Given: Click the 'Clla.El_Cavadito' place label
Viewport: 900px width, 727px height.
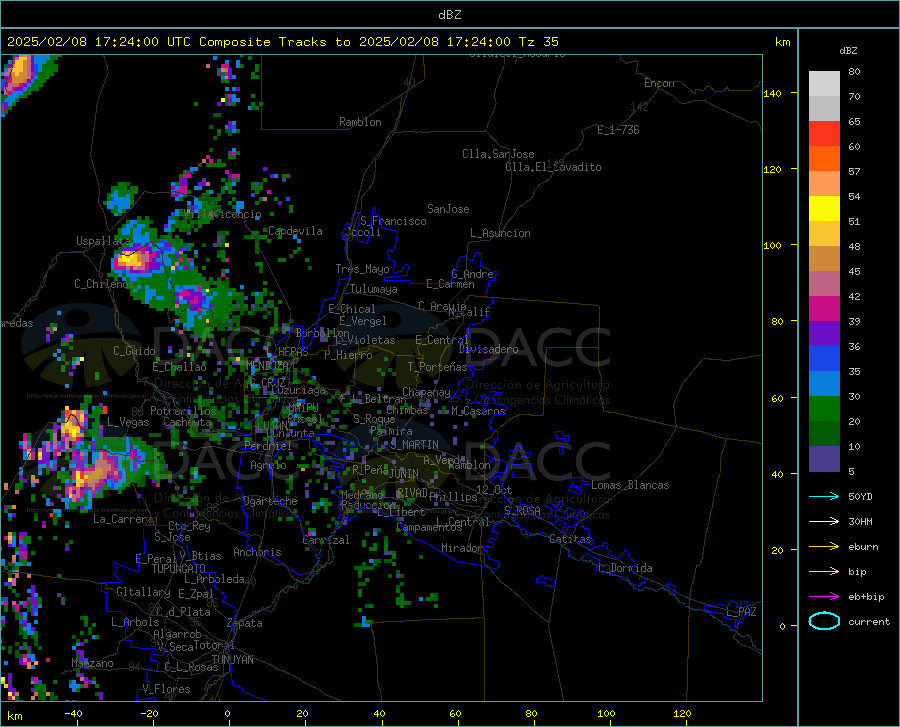Looking at the screenshot, I should [553, 167].
